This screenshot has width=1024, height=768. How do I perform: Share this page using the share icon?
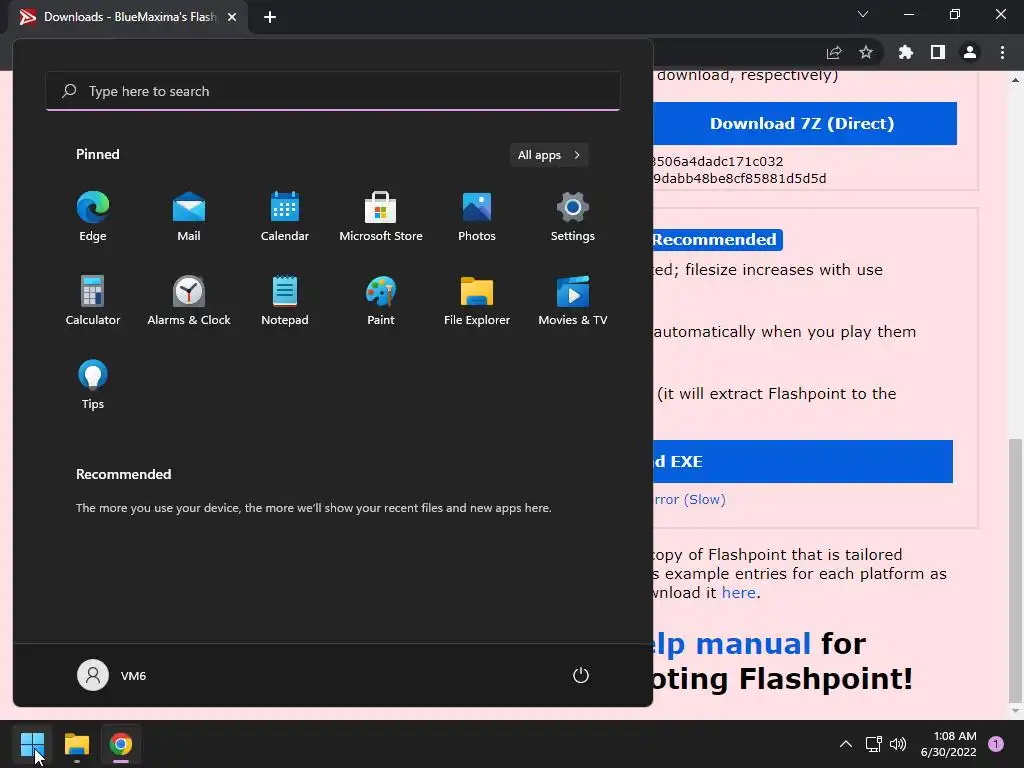834,52
